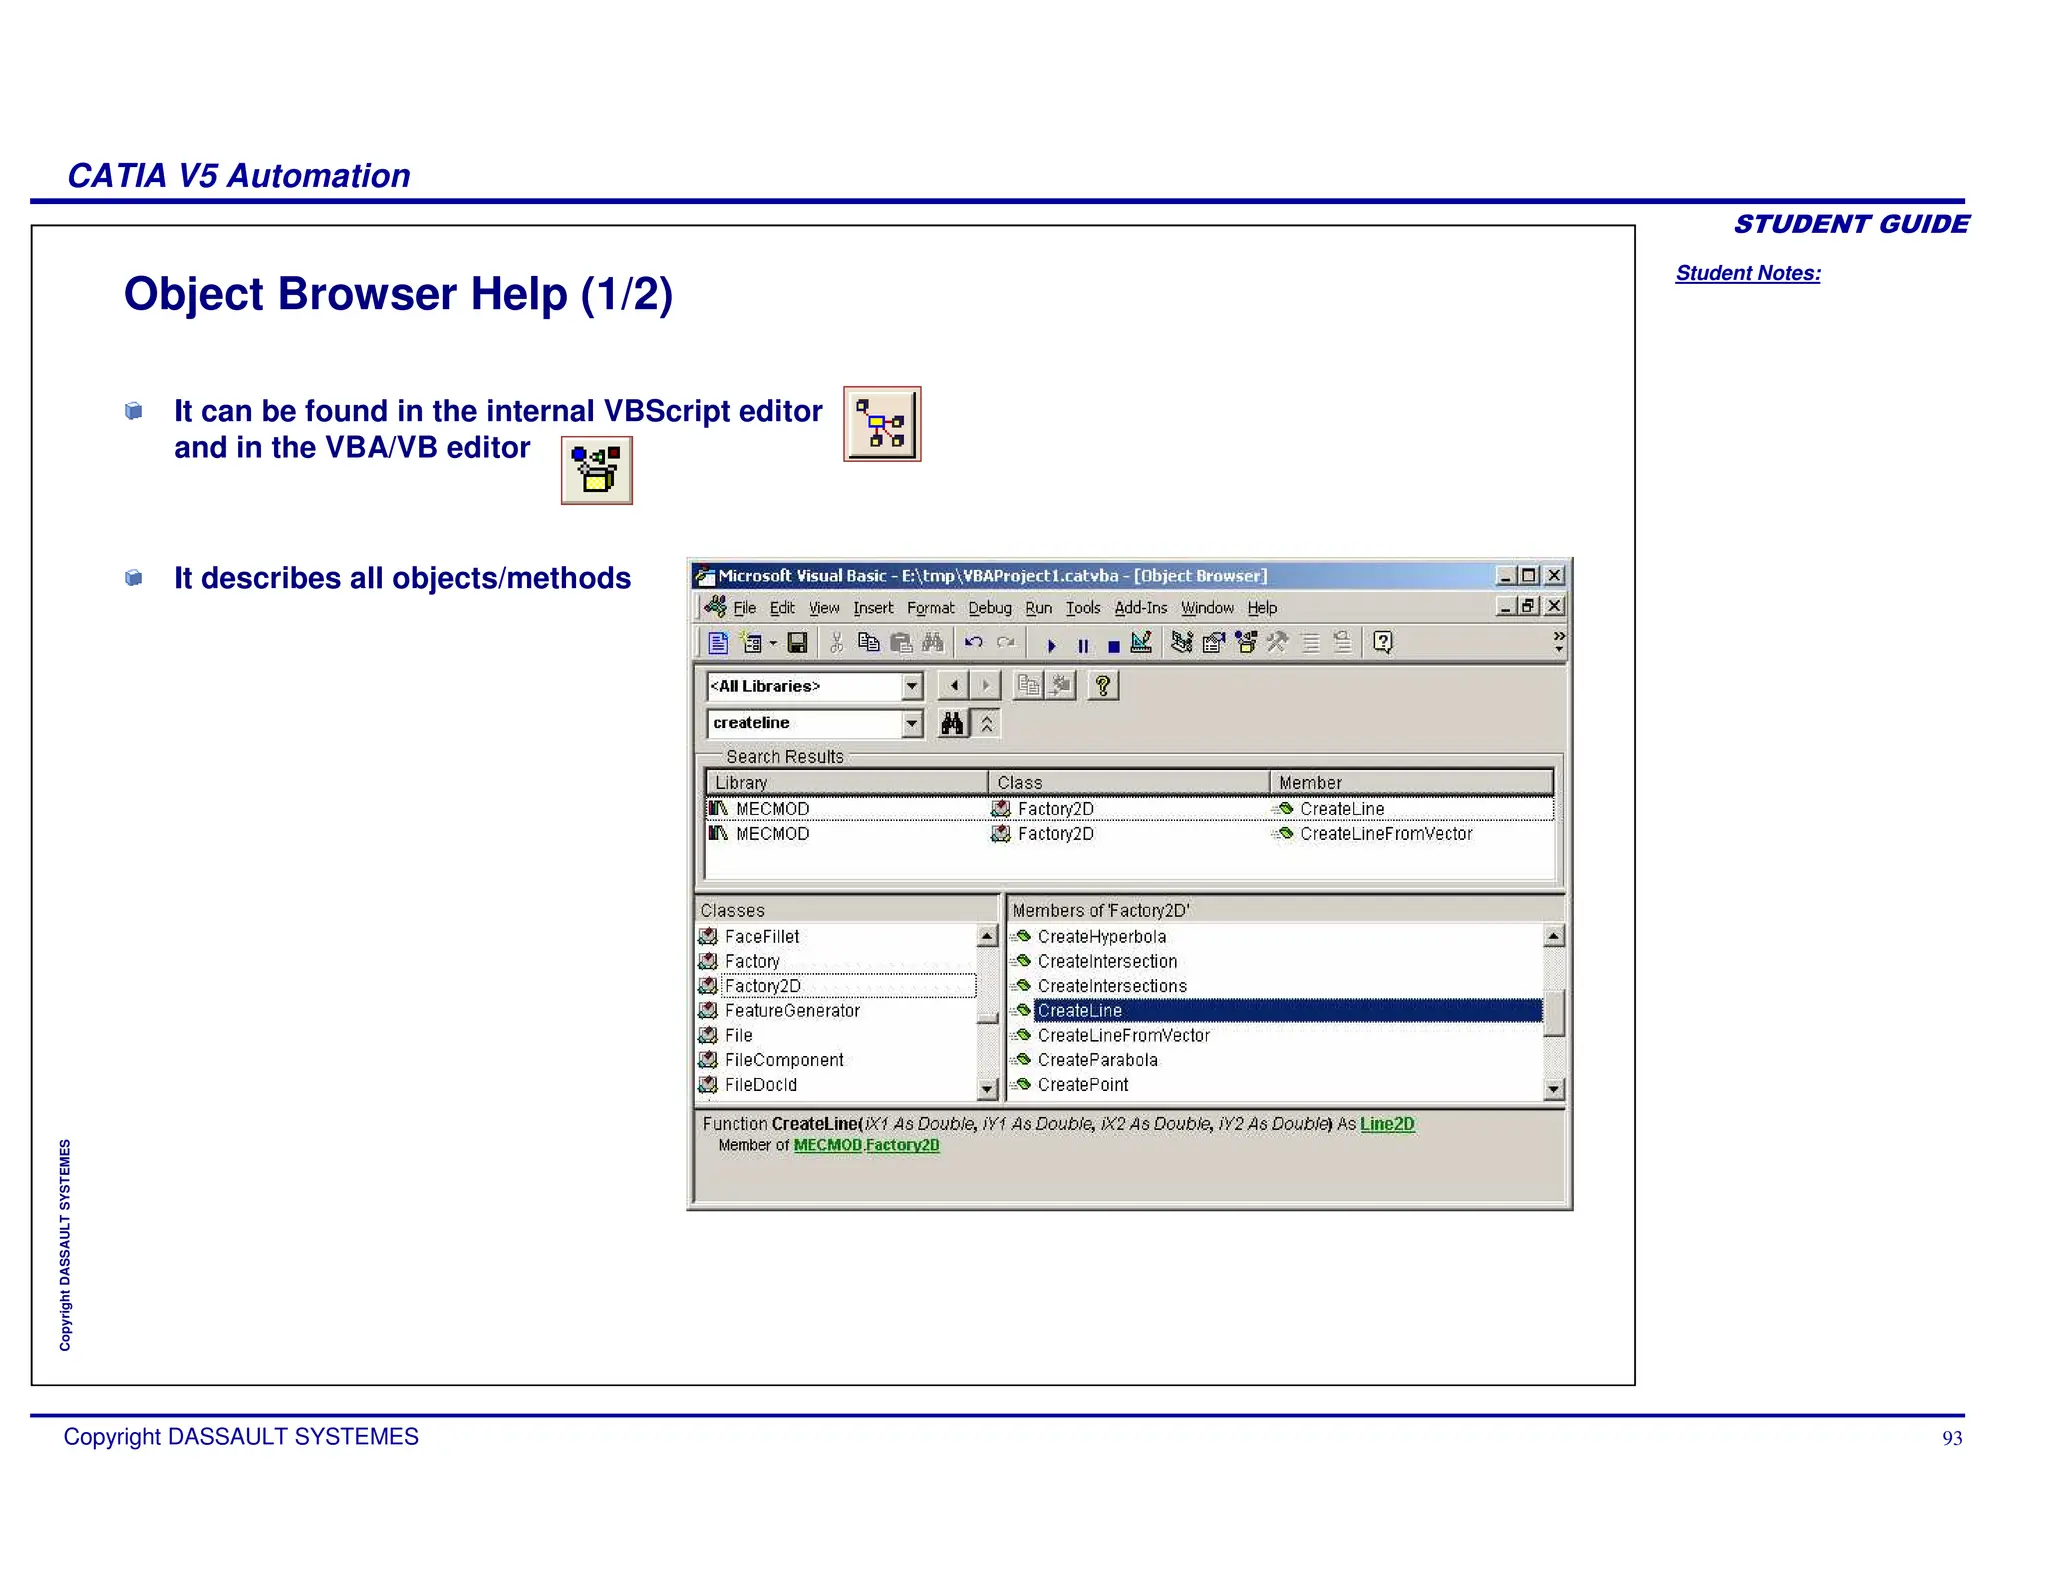Click the Copy icon in main toolbar
The image size is (2048, 1582).
868,642
